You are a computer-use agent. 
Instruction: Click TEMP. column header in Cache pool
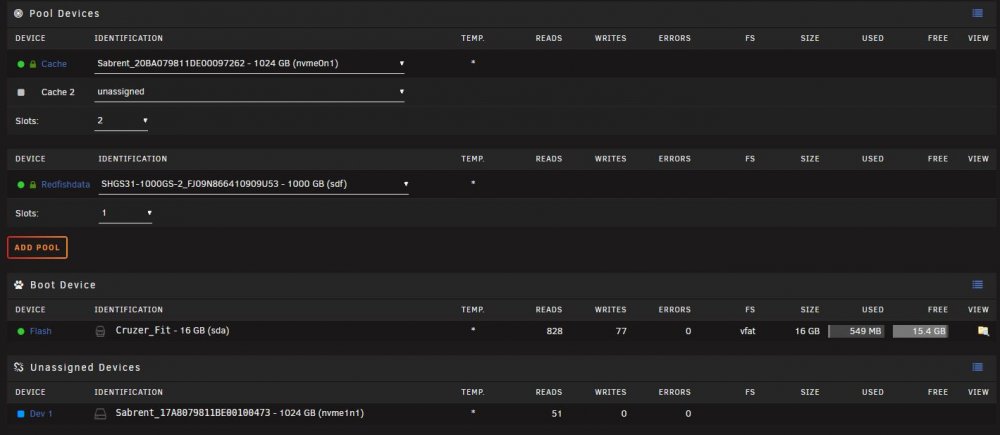point(473,38)
